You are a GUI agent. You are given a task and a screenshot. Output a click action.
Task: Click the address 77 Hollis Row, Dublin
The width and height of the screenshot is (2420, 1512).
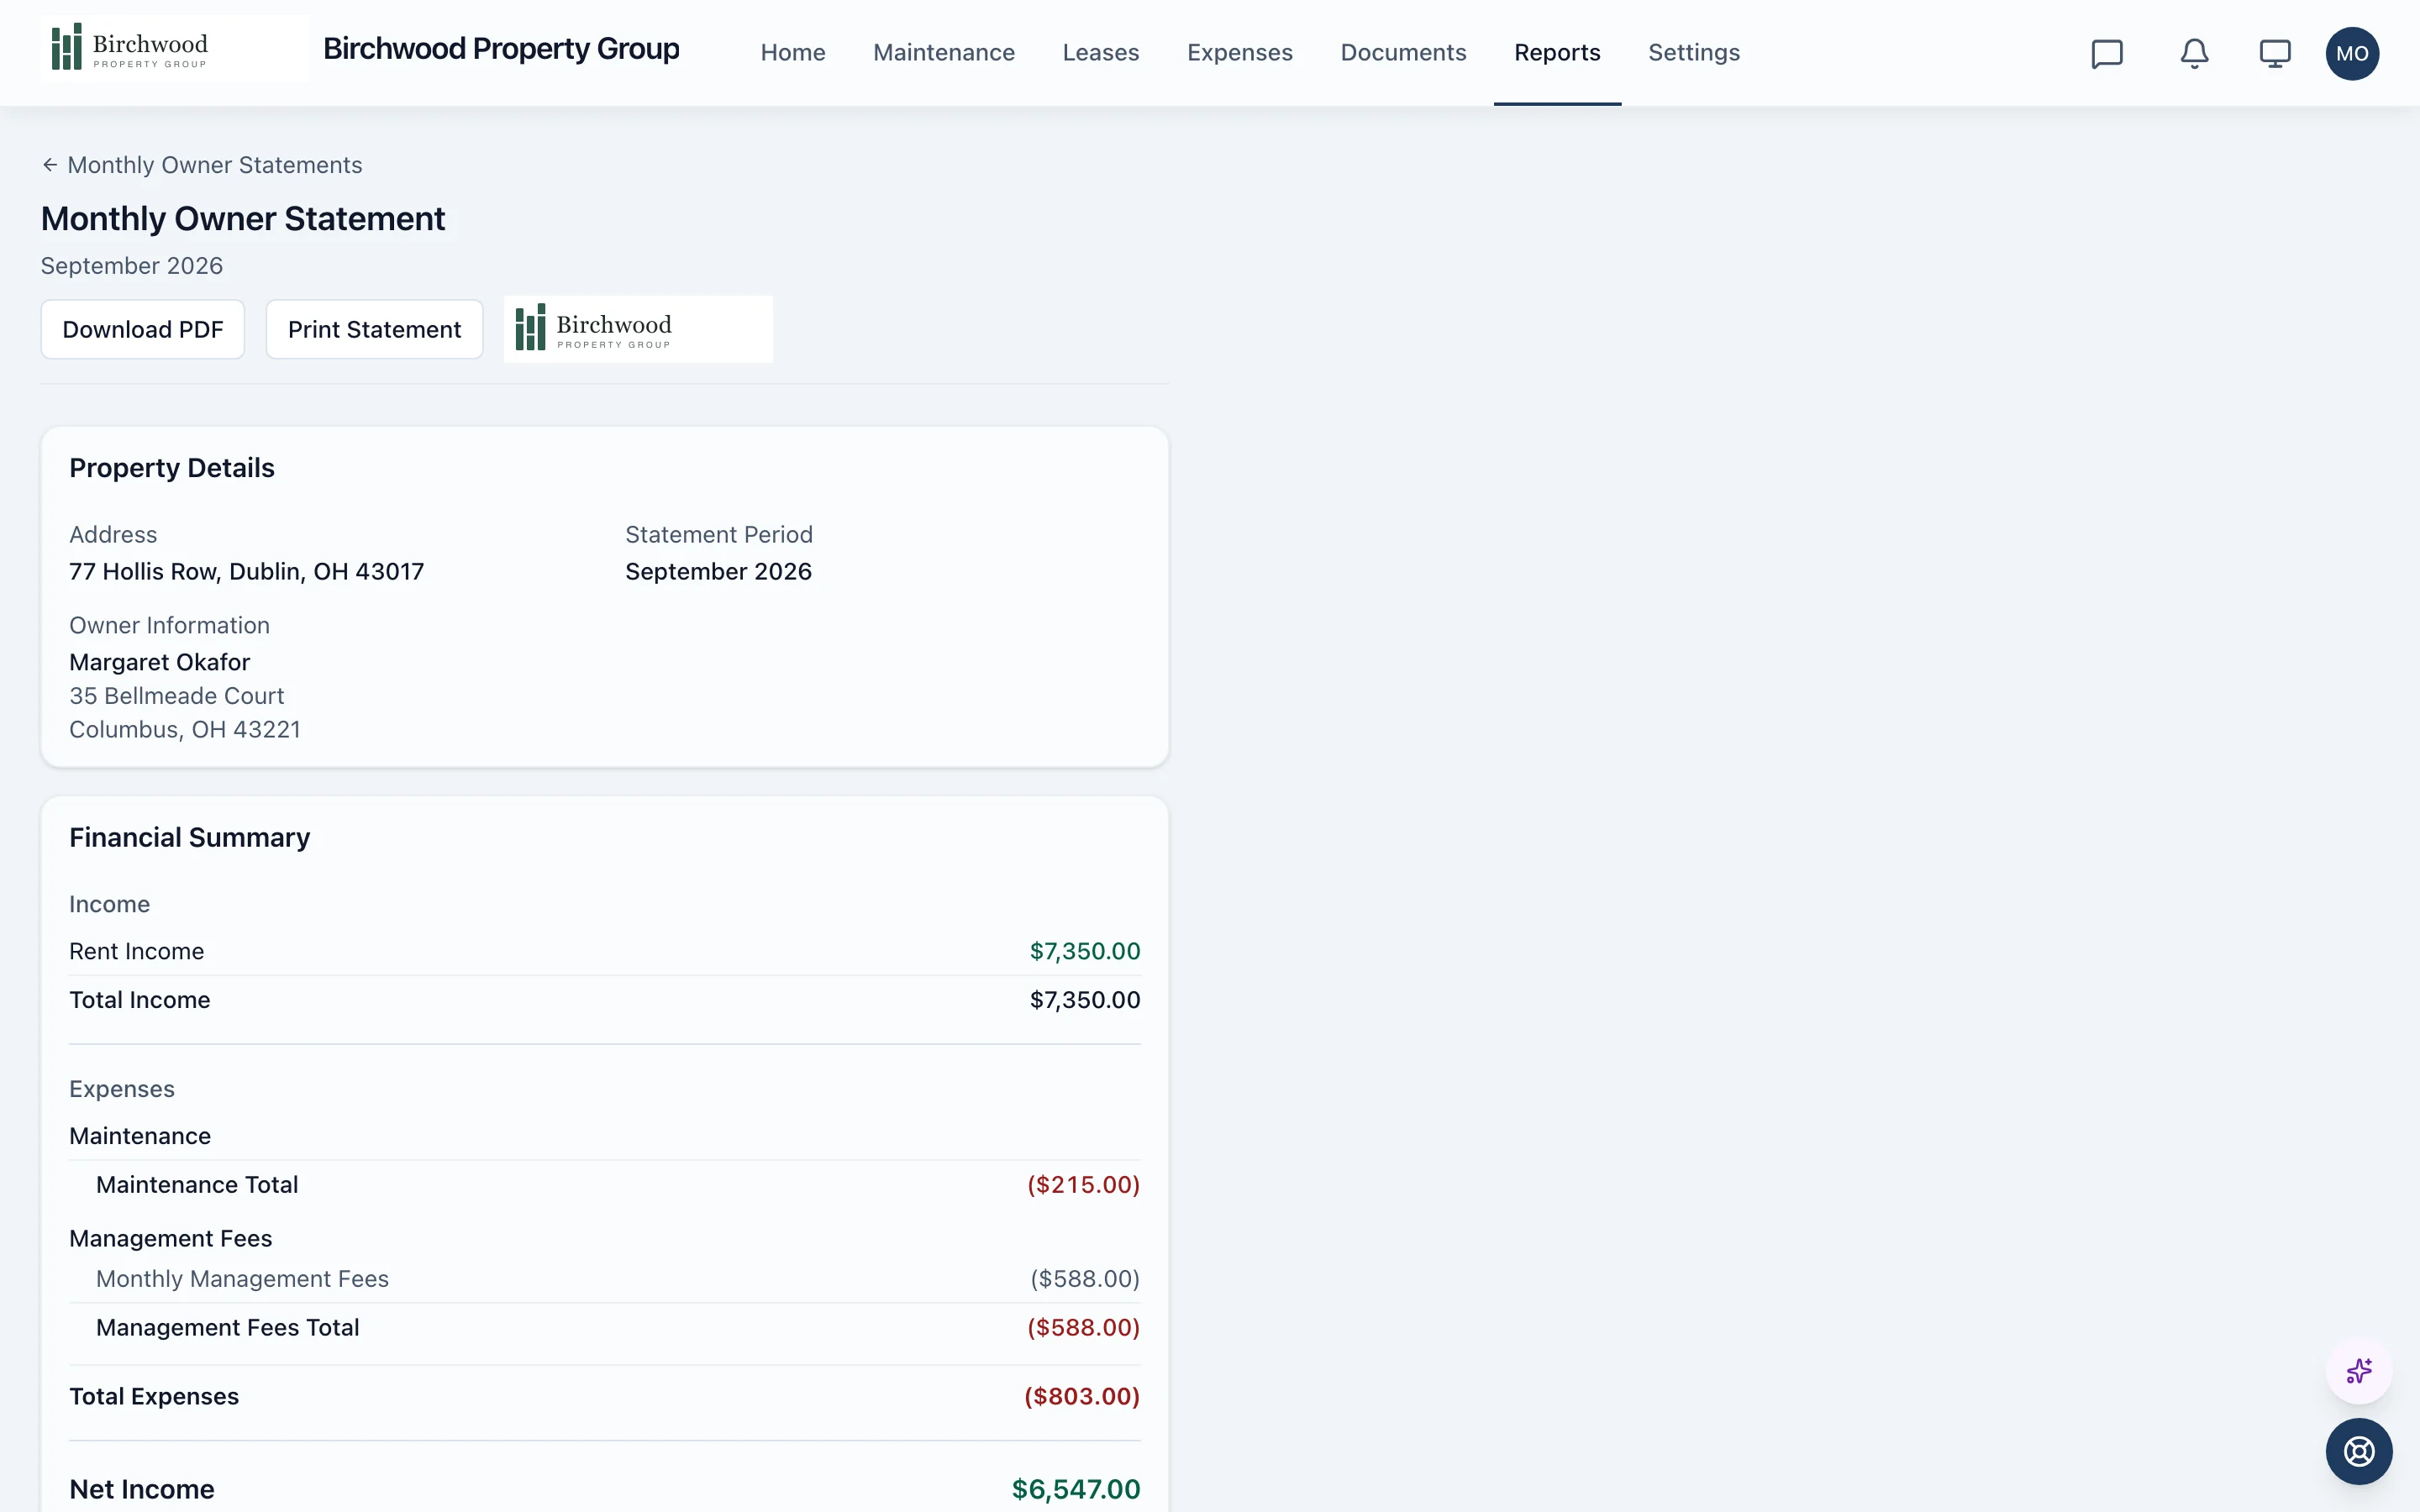(247, 571)
